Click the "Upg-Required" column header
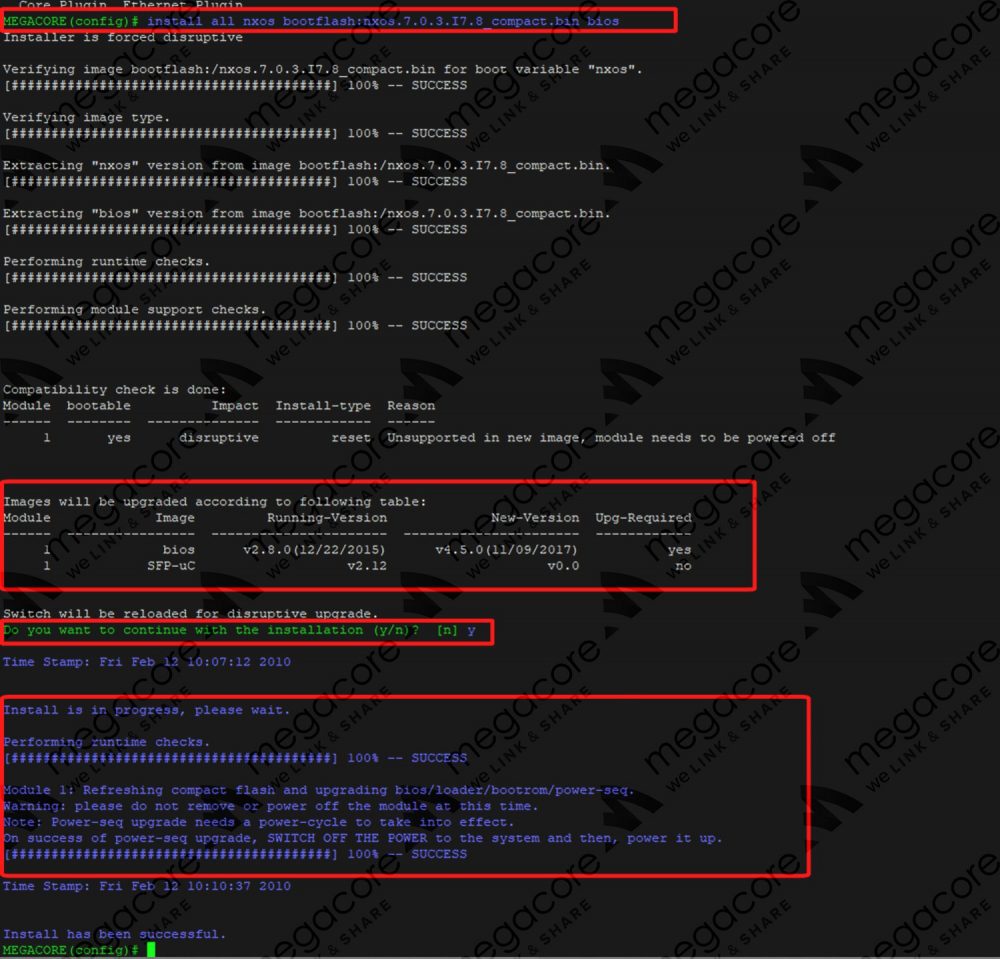1000x959 pixels. pos(643,518)
